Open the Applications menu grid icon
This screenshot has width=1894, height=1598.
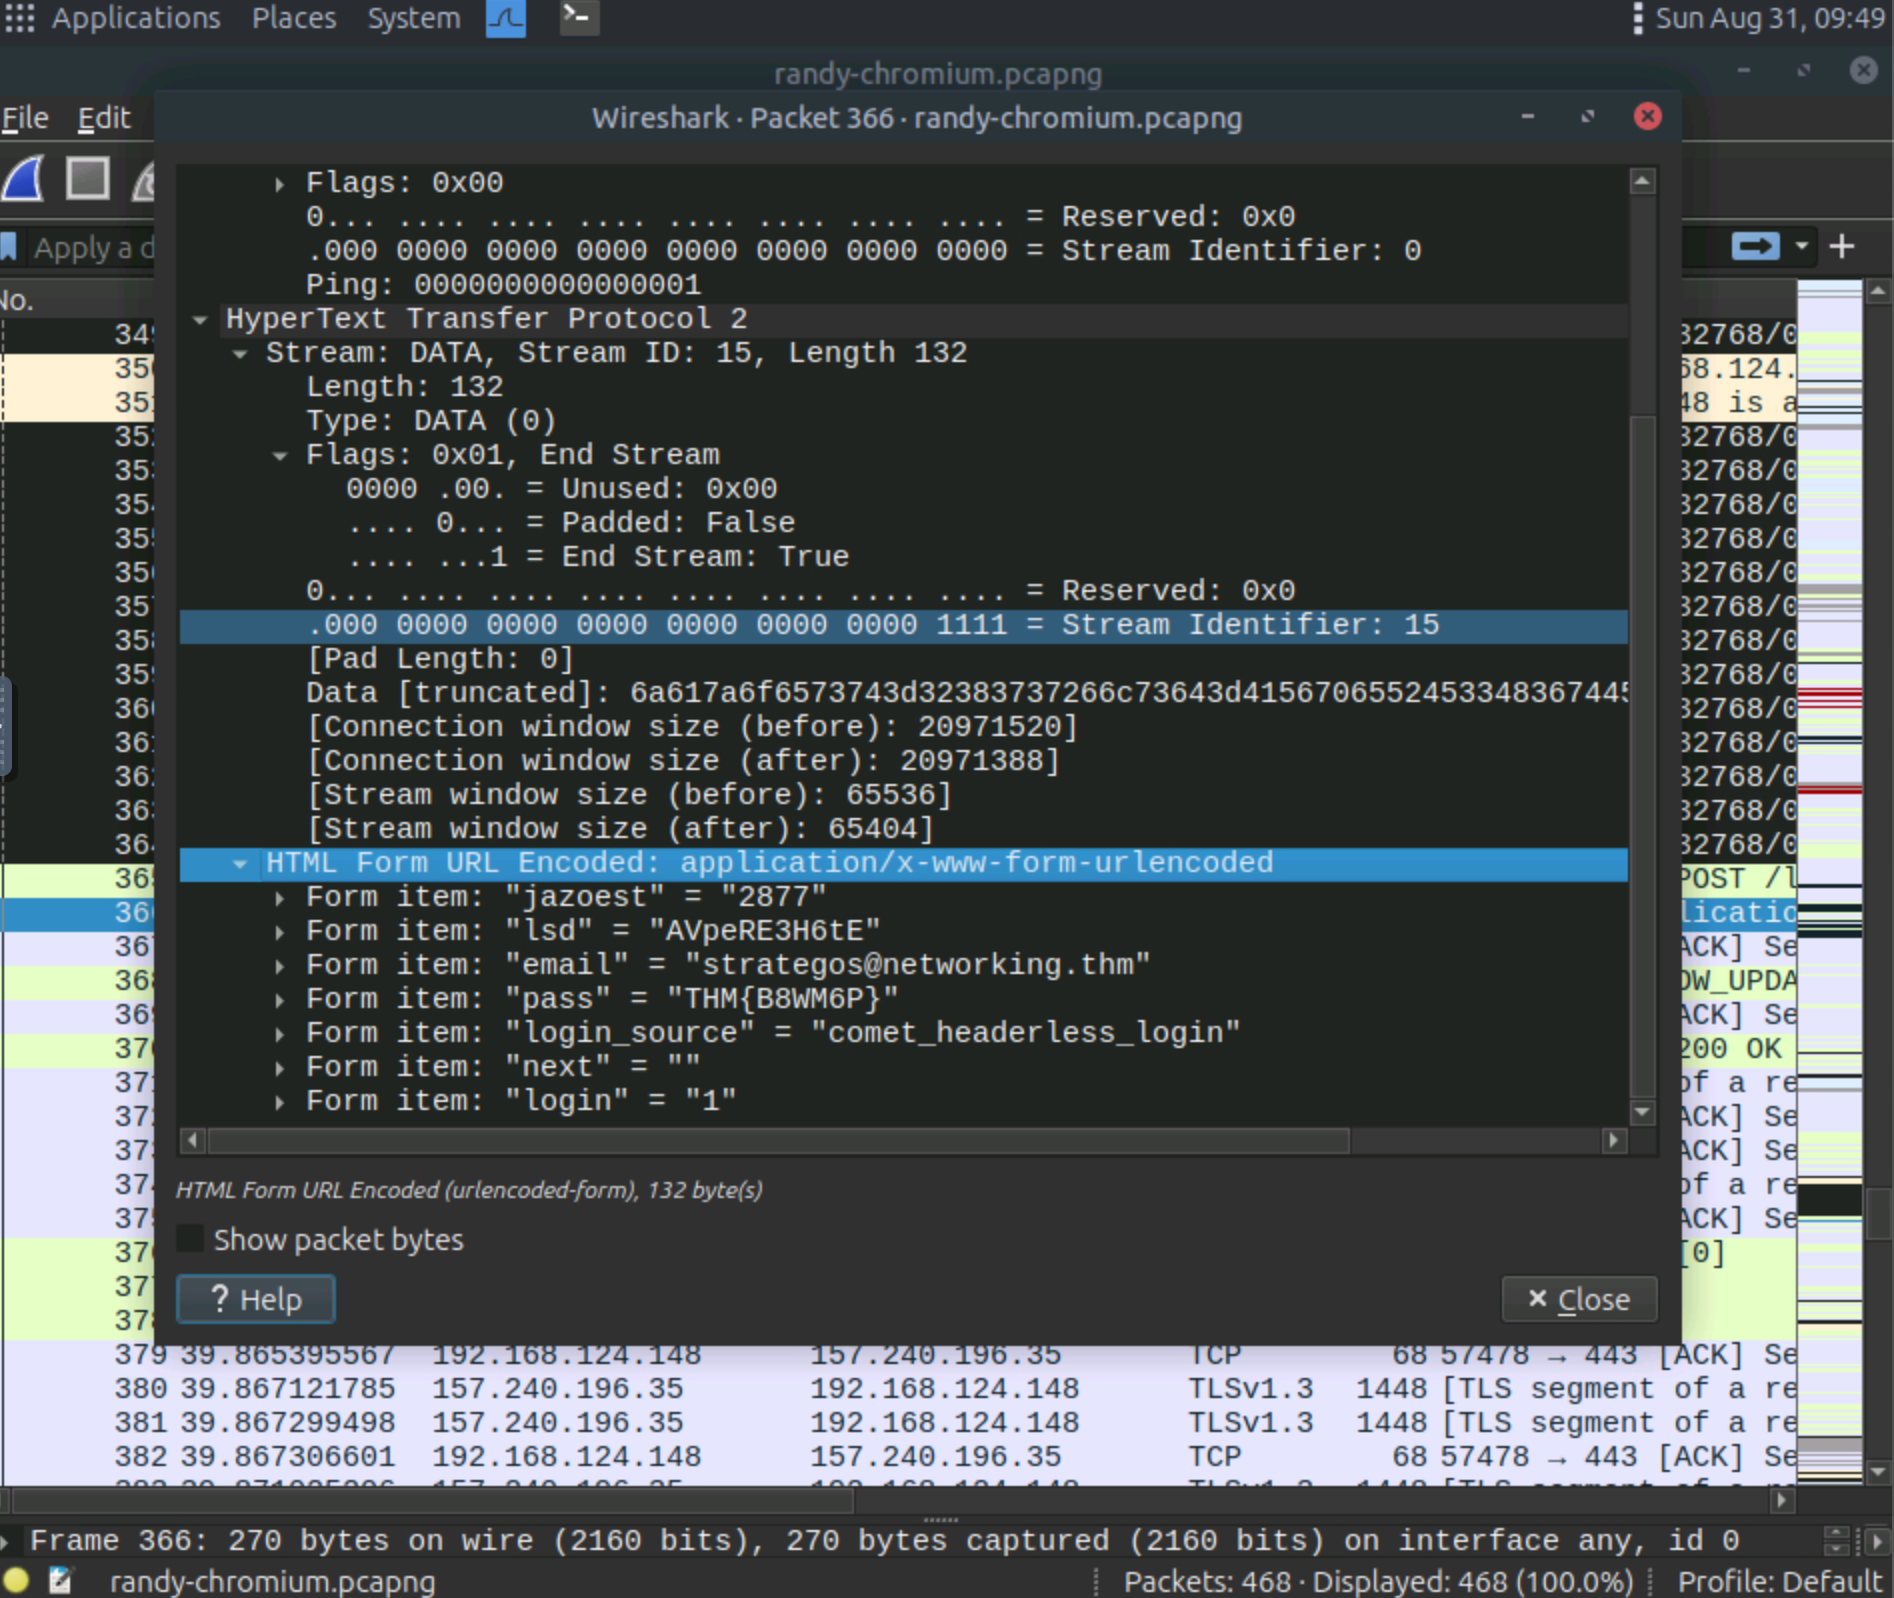[19, 18]
